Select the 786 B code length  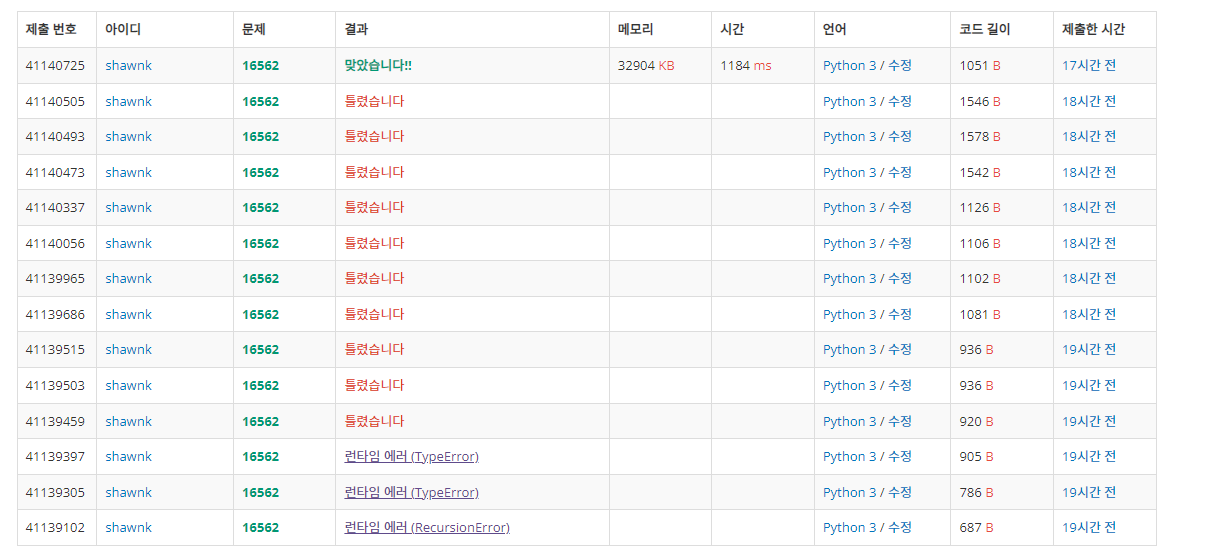click(x=976, y=492)
